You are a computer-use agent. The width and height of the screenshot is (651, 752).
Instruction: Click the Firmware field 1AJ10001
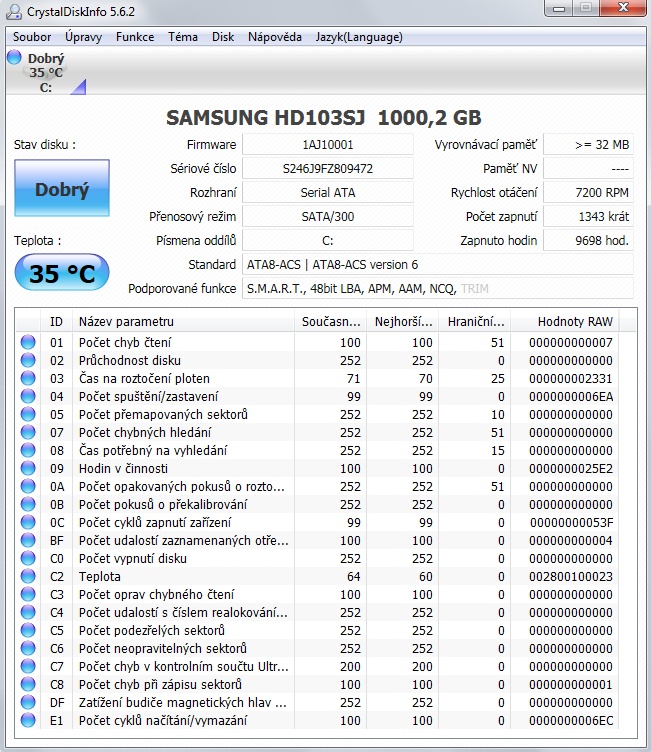tap(328, 144)
